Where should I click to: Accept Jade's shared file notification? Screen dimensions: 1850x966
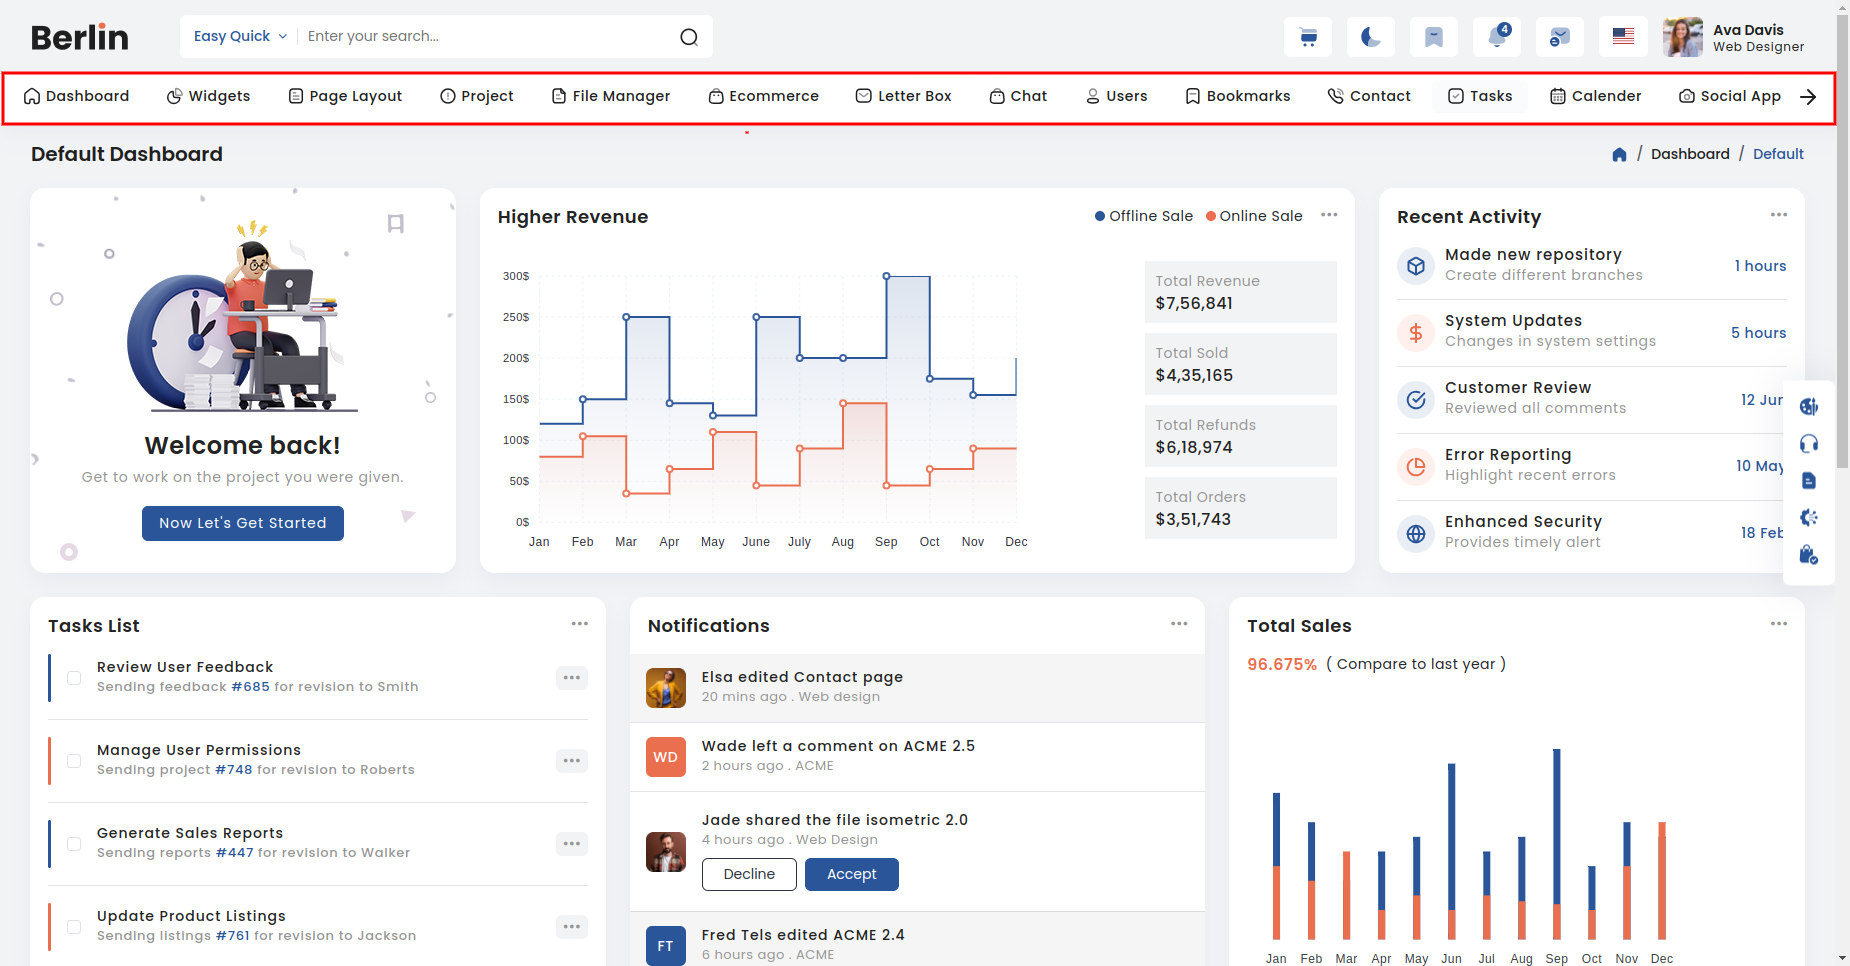(852, 874)
